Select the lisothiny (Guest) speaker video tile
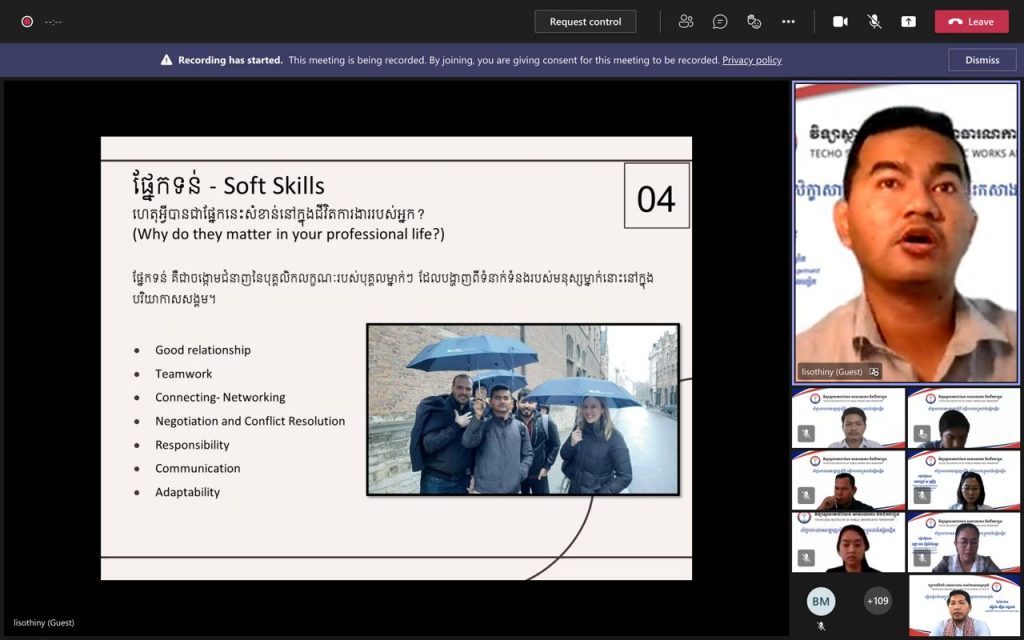Viewport: 1024px width, 640px height. pyautogui.click(x=906, y=232)
